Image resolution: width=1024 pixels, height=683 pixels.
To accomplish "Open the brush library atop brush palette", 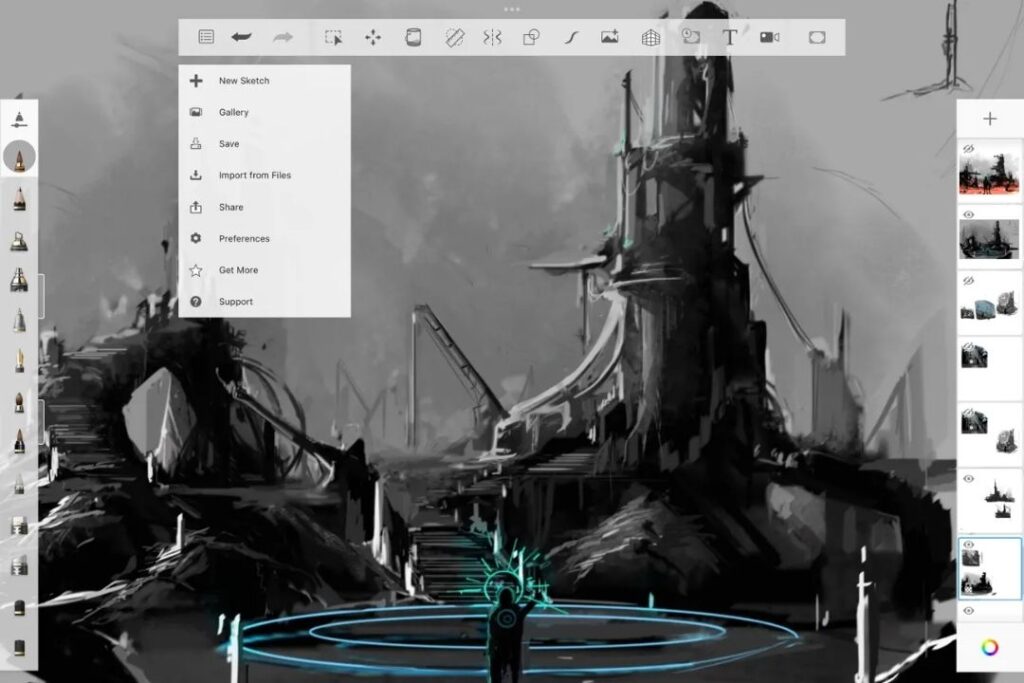I will click(19, 120).
